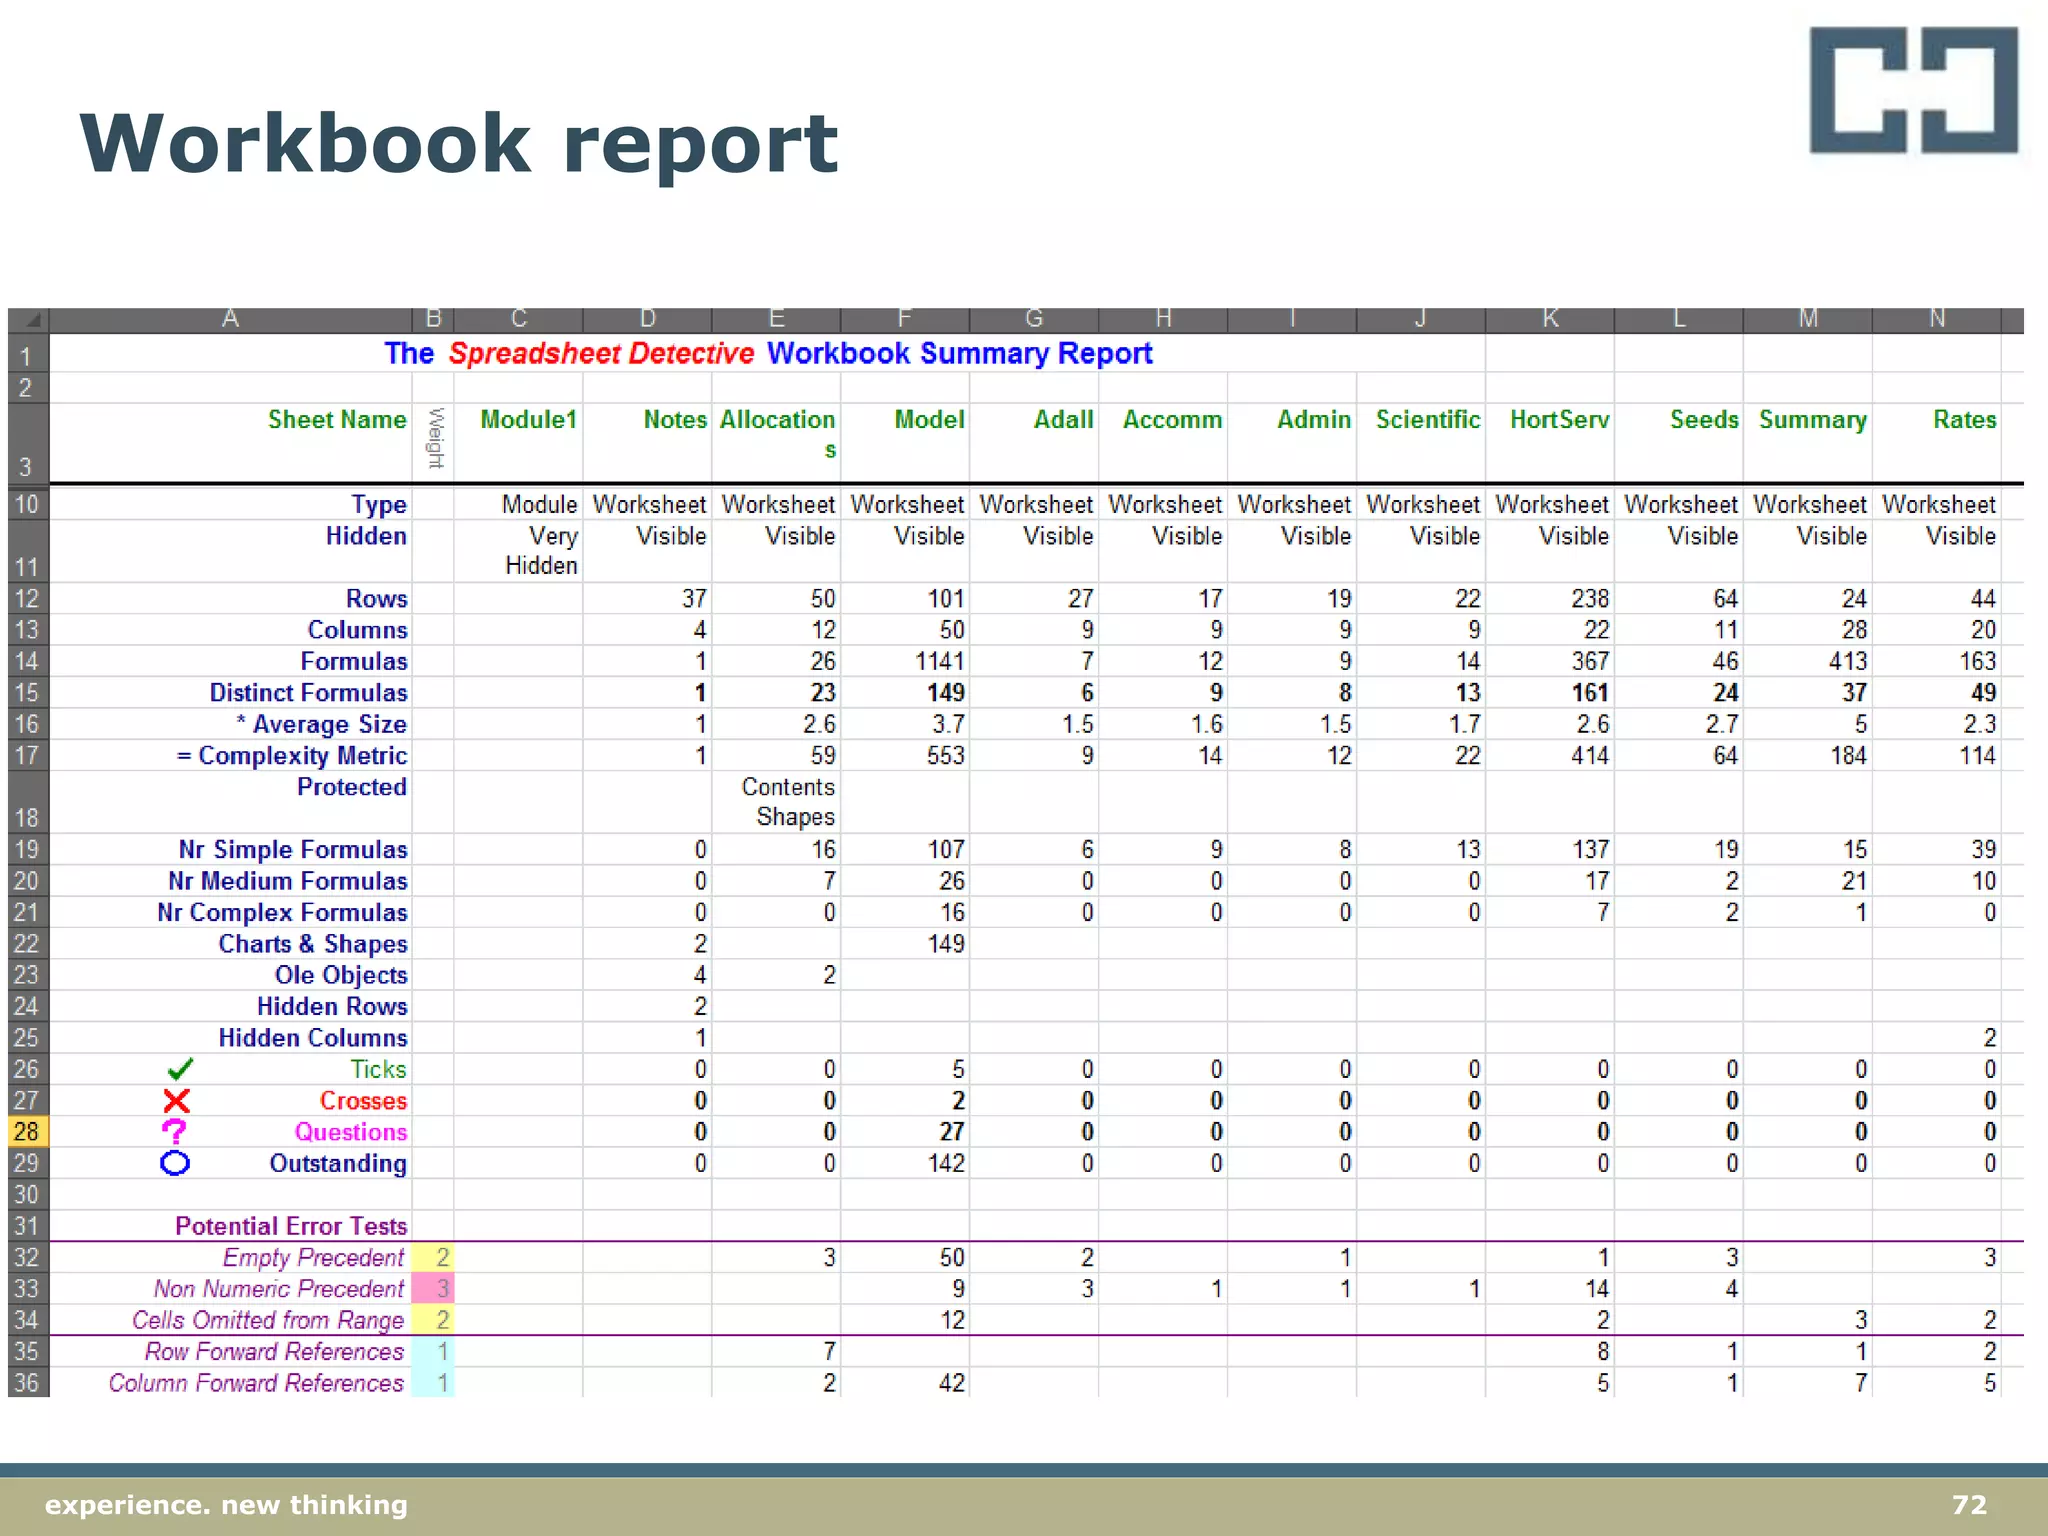Click the 'Admin' sheet name
The height and width of the screenshot is (1536, 2048).
1314,419
